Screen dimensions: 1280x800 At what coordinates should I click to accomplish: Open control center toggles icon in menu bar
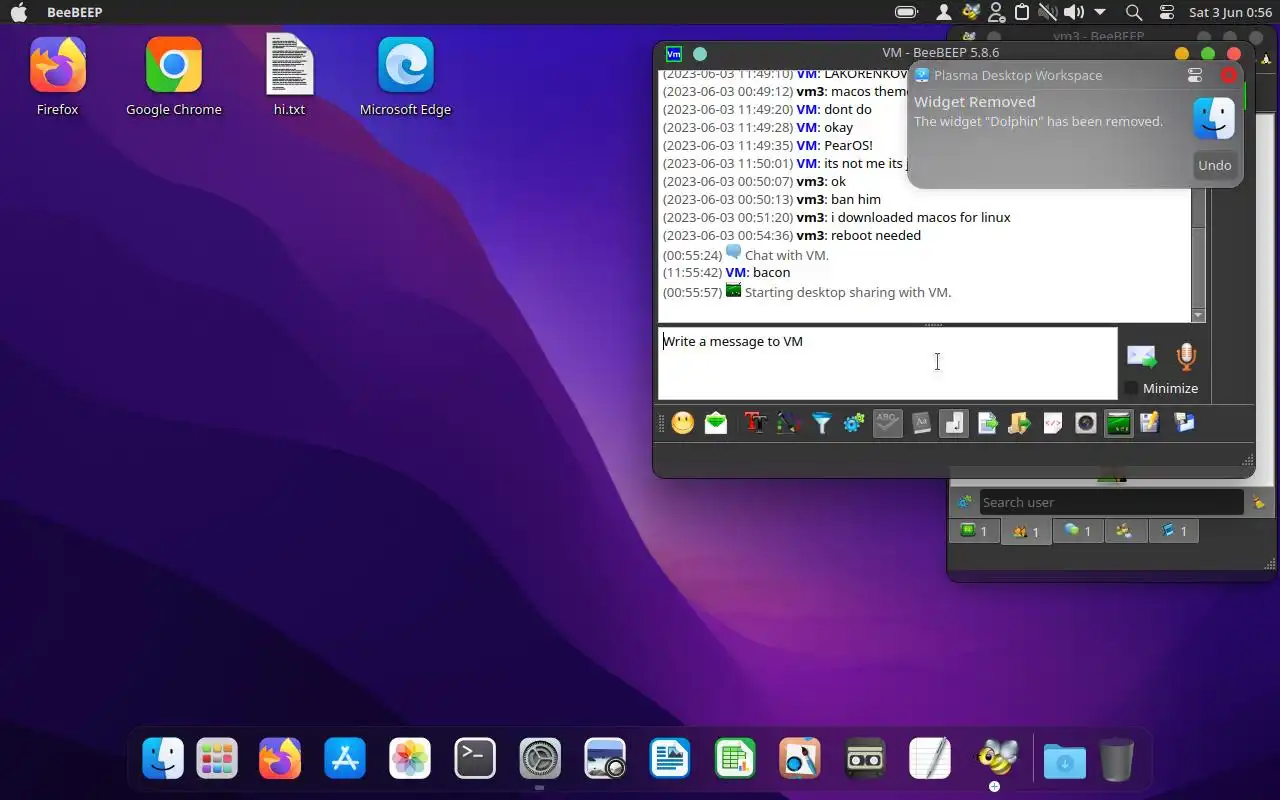(x=1167, y=12)
